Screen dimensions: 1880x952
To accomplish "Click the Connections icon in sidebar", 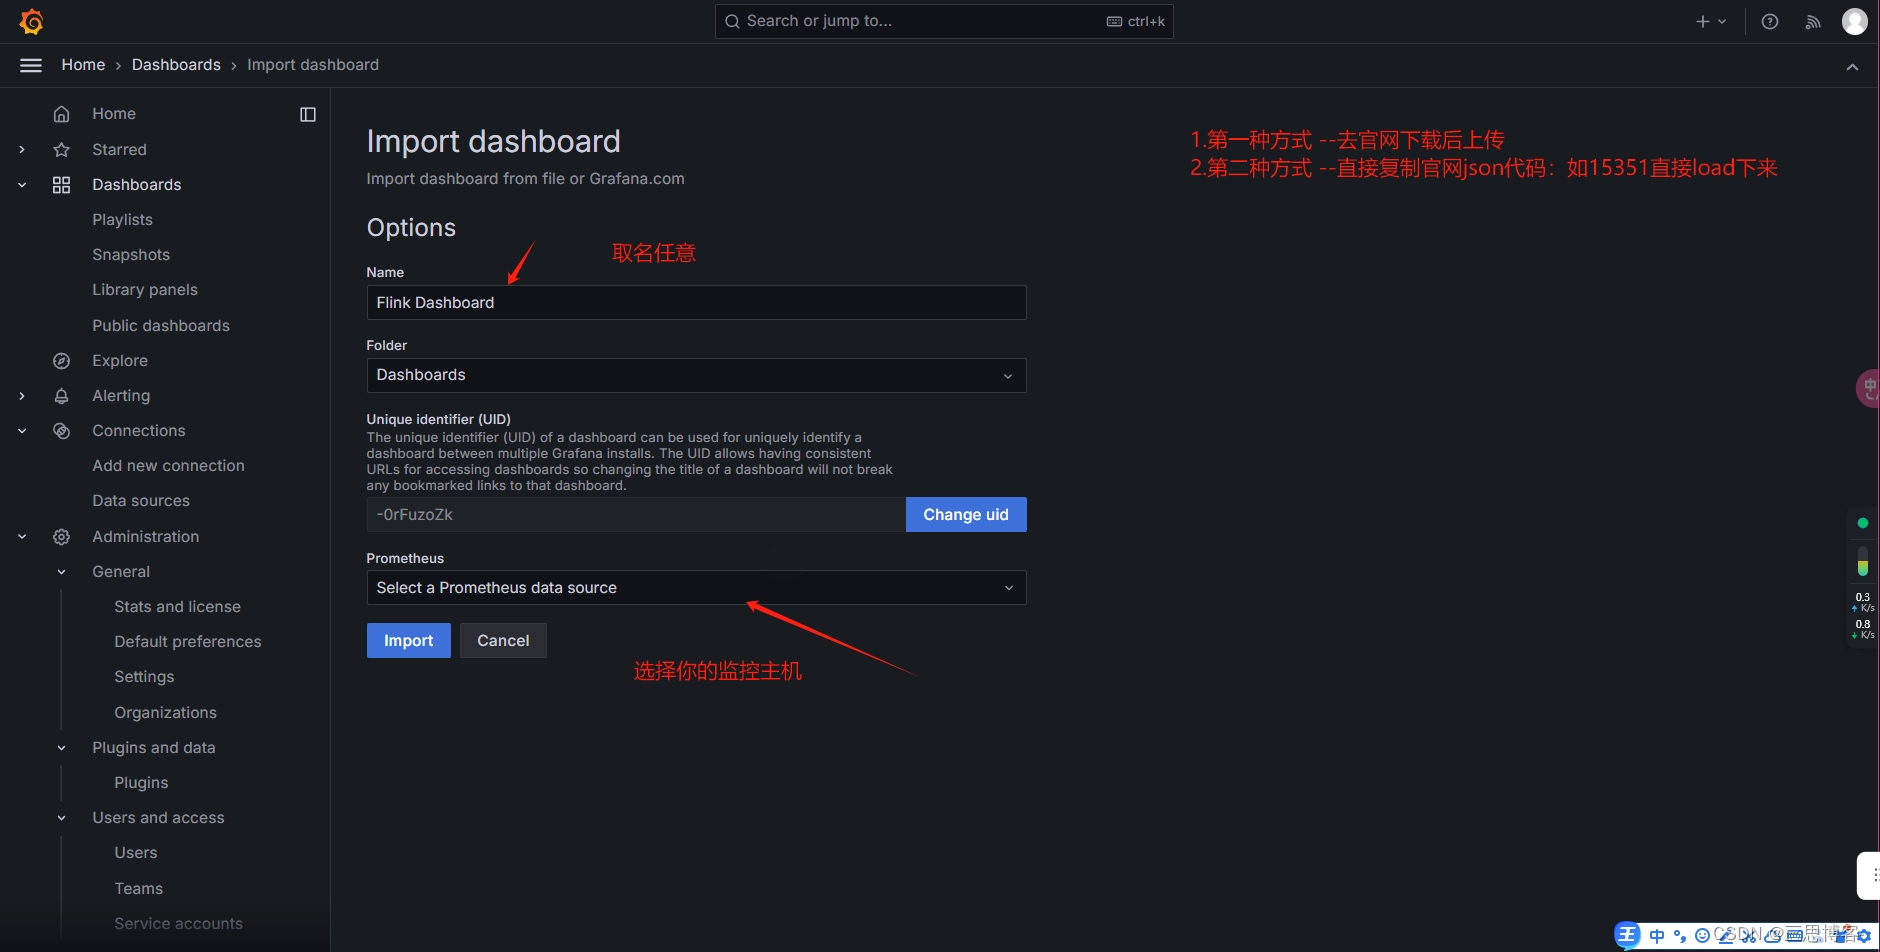I will 61,431.
